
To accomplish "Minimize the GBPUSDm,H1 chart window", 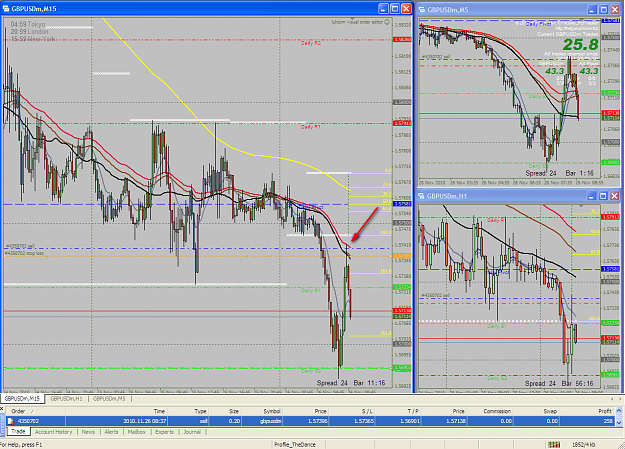I will (x=592, y=196).
